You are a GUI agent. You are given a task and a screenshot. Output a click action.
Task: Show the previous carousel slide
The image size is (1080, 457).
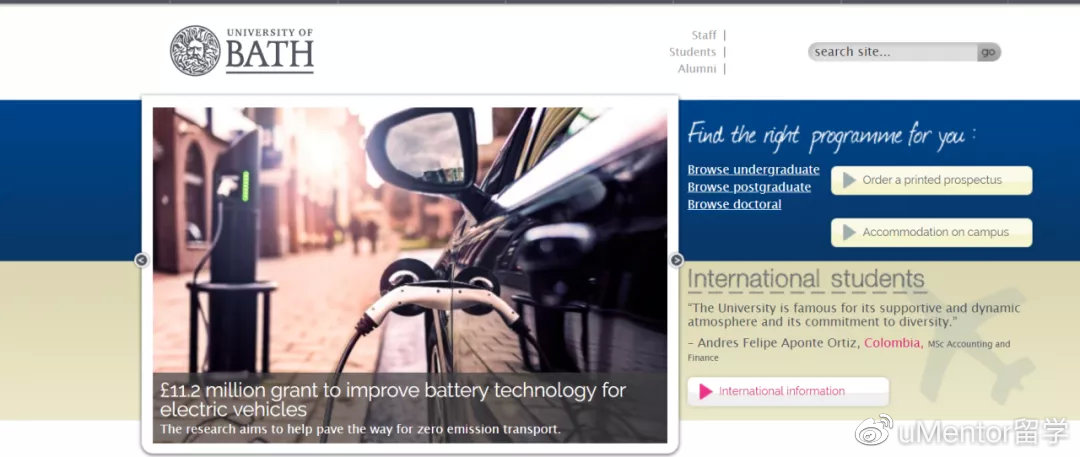tap(142, 260)
